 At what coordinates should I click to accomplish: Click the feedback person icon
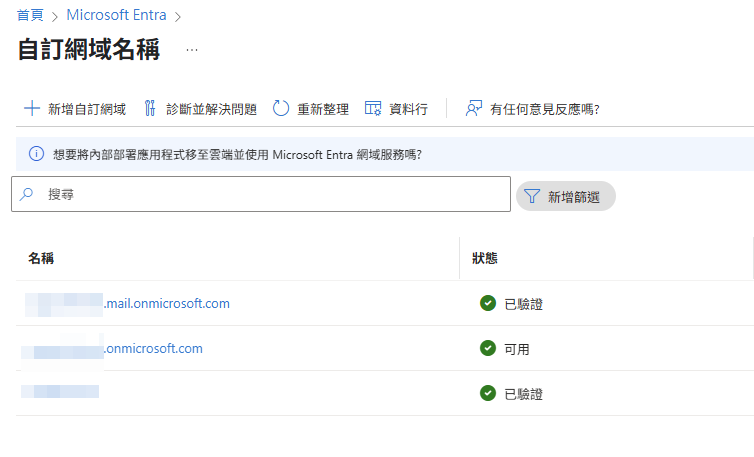click(474, 109)
